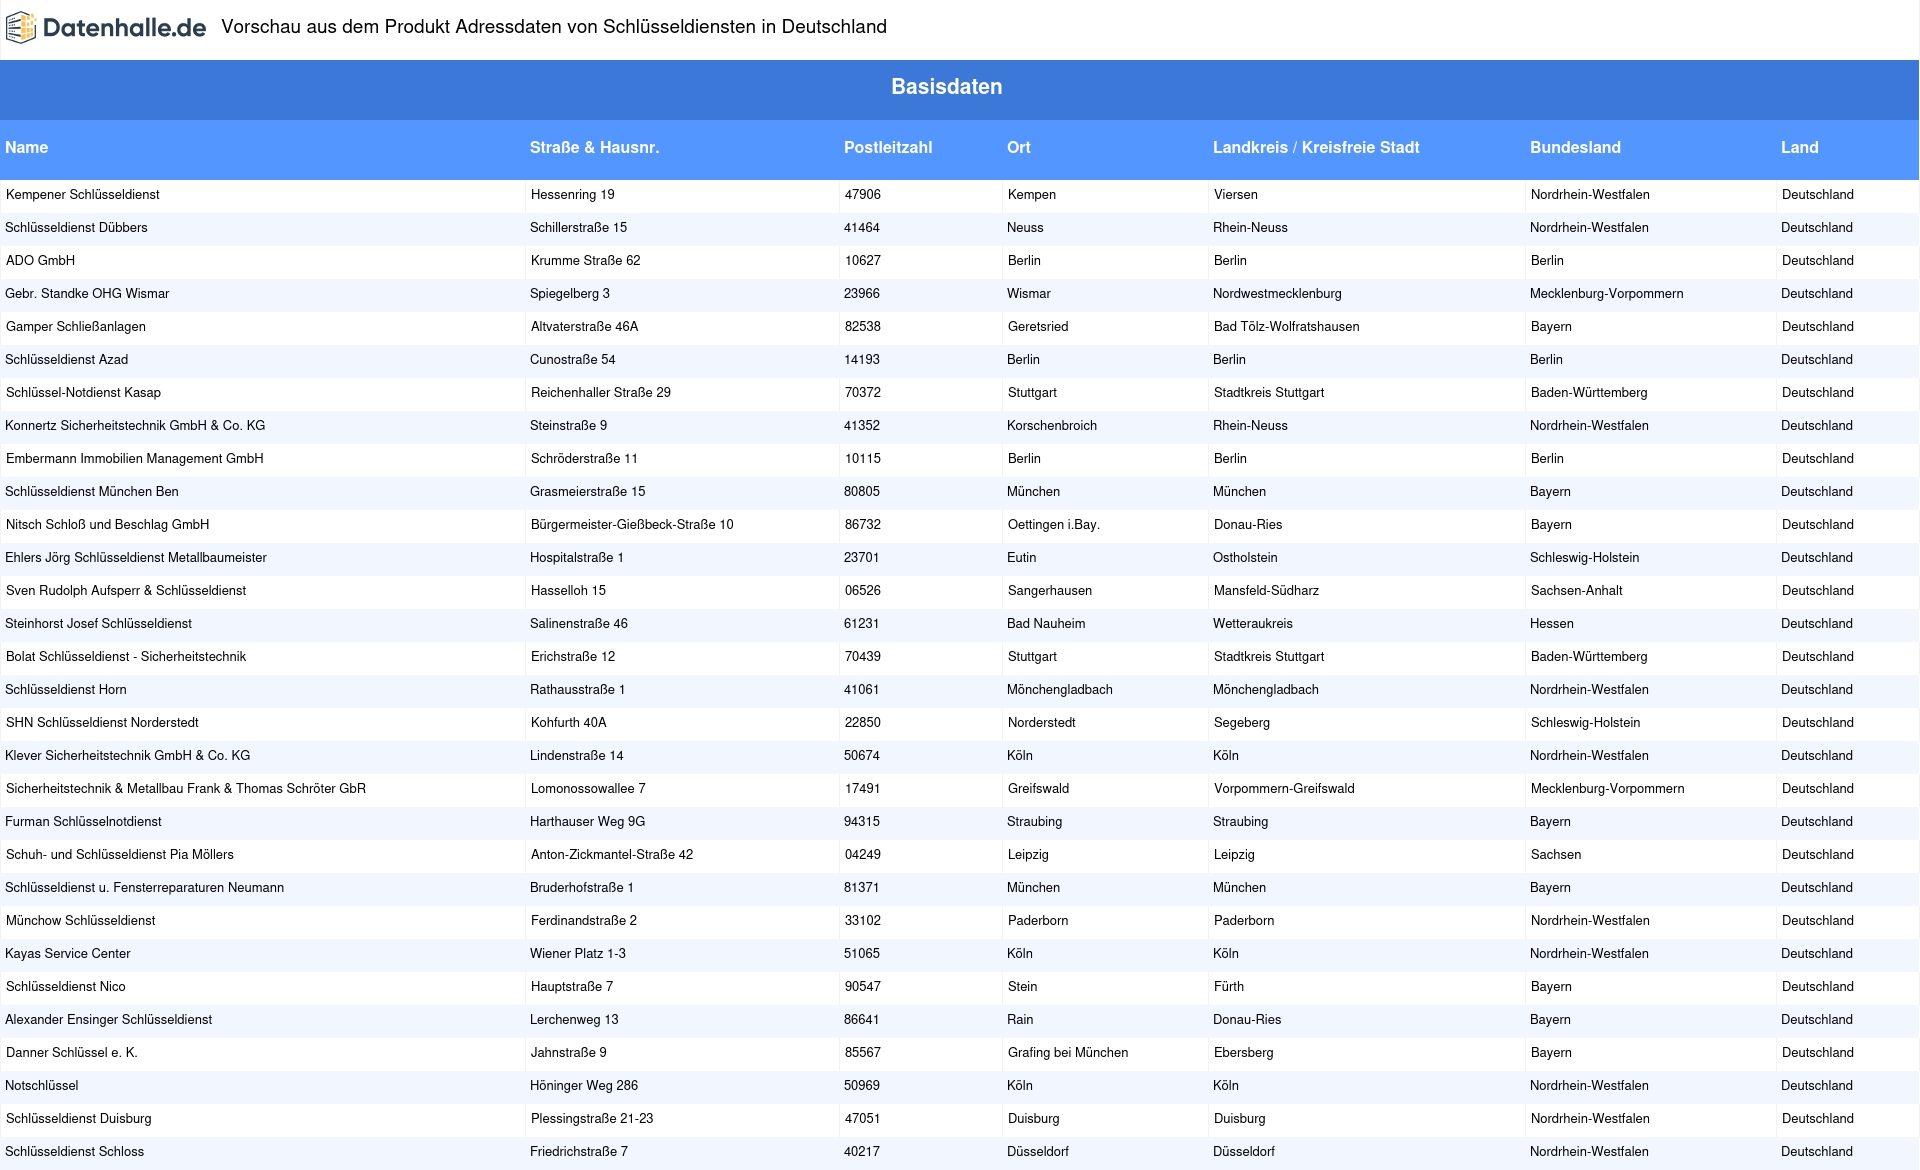Click the Land column header

pos(1799,147)
